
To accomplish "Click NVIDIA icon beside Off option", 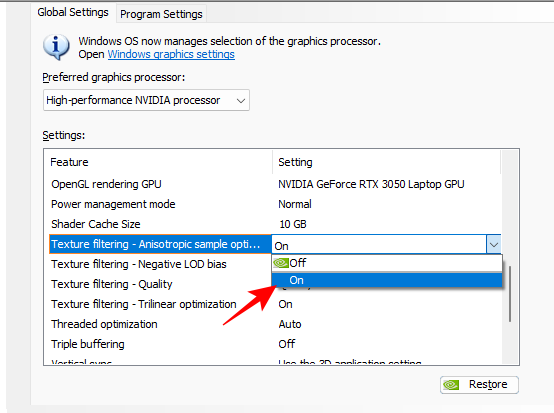I will pyautogui.click(x=281, y=263).
